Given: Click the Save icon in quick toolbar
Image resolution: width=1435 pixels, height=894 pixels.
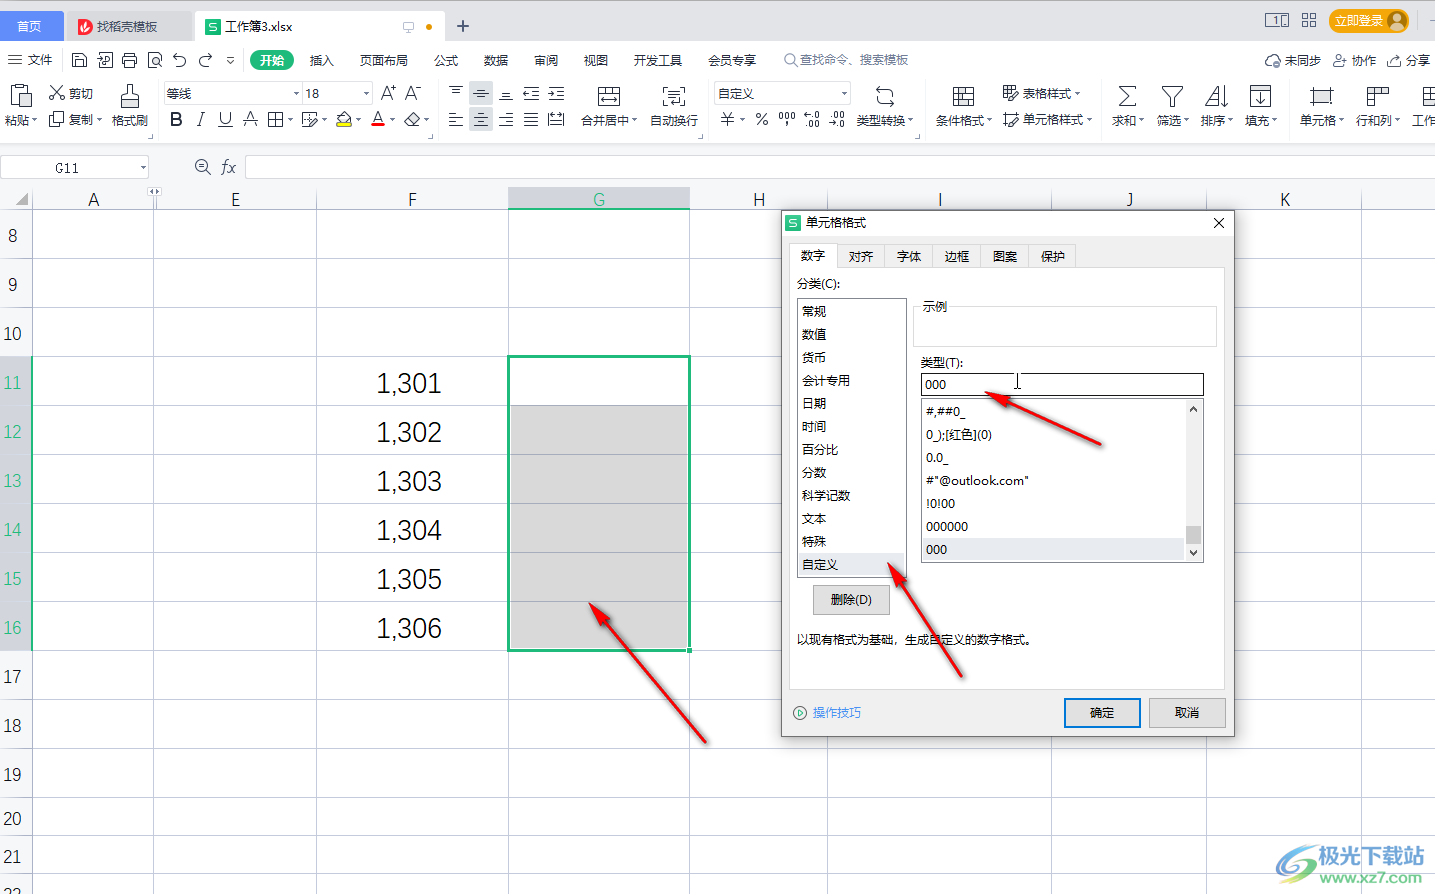Looking at the screenshot, I should pos(80,60).
